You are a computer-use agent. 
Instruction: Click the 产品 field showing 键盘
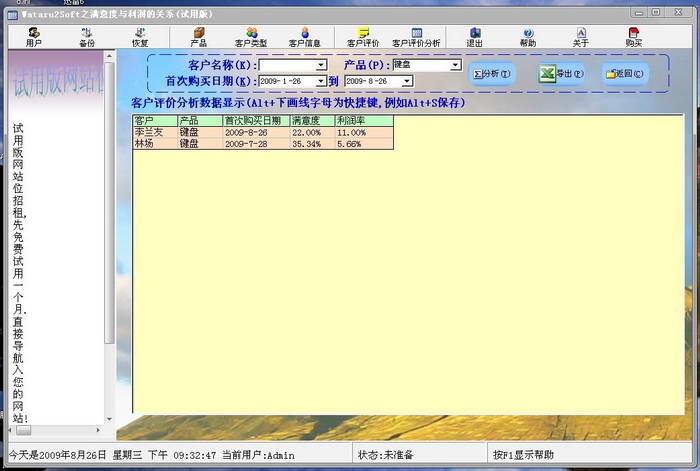[x=421, y=65]
